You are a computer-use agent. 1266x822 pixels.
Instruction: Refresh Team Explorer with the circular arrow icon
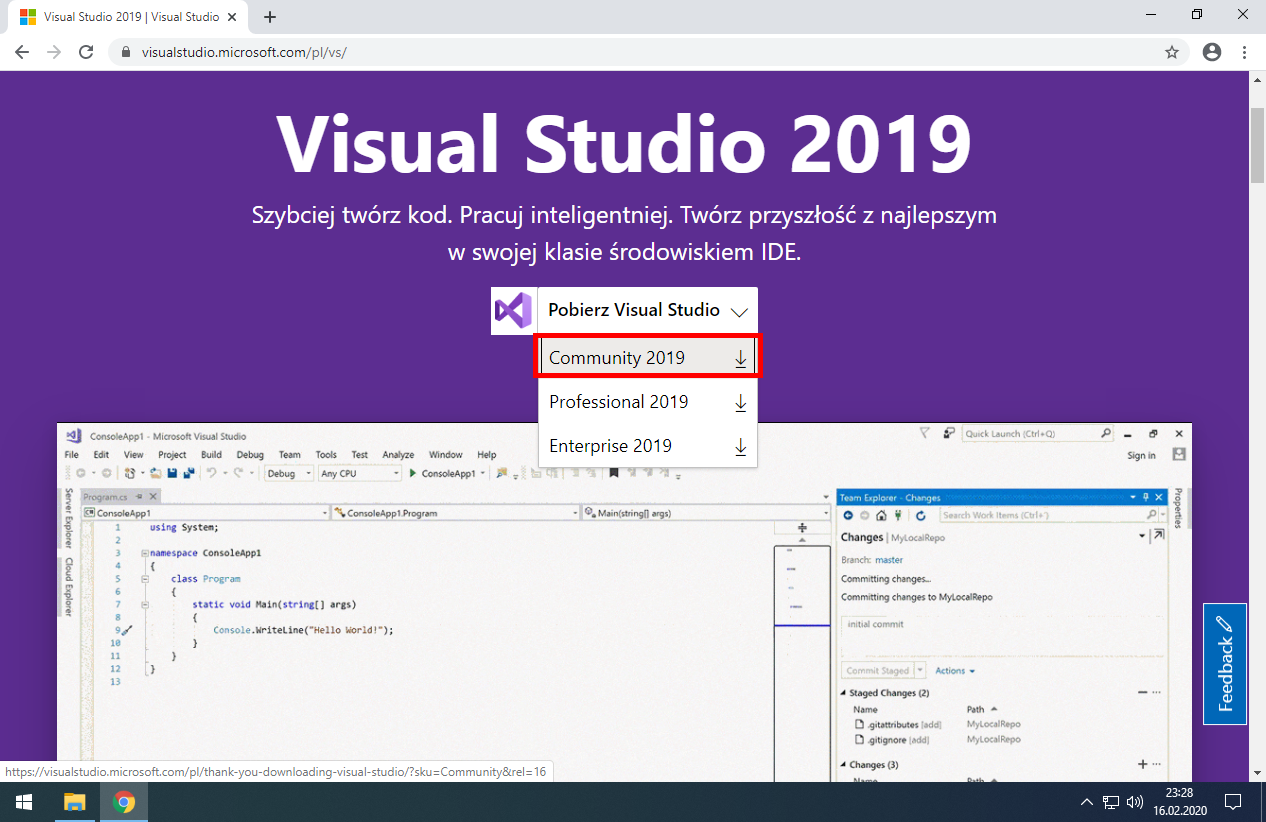pyautogui.click(x=921, y=514)
